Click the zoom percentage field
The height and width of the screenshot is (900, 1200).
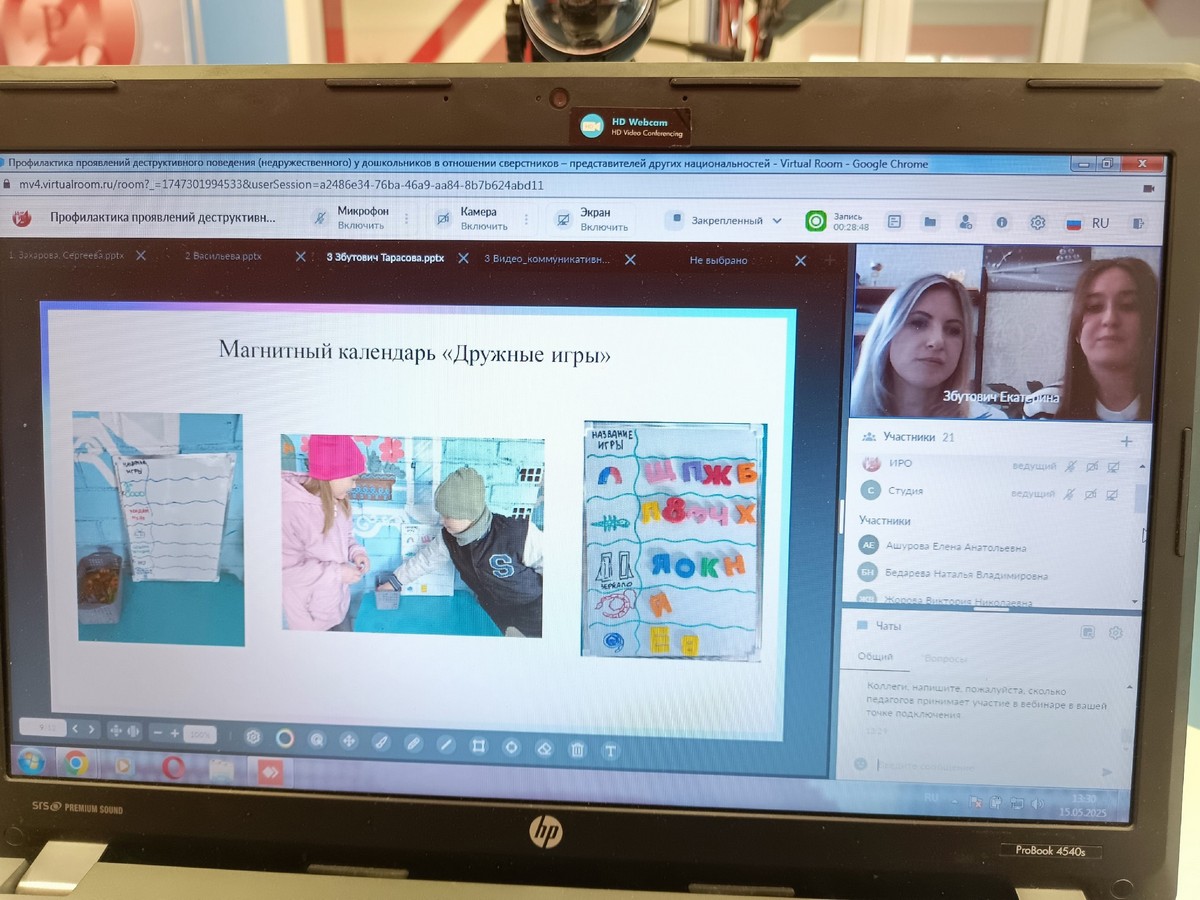coord(201,734)
